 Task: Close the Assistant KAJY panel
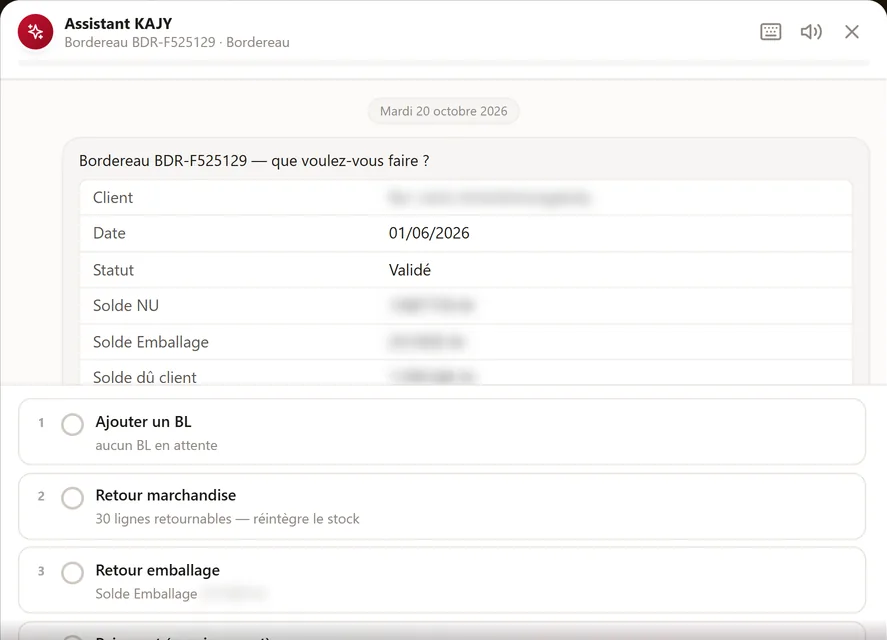coord(852,32)
